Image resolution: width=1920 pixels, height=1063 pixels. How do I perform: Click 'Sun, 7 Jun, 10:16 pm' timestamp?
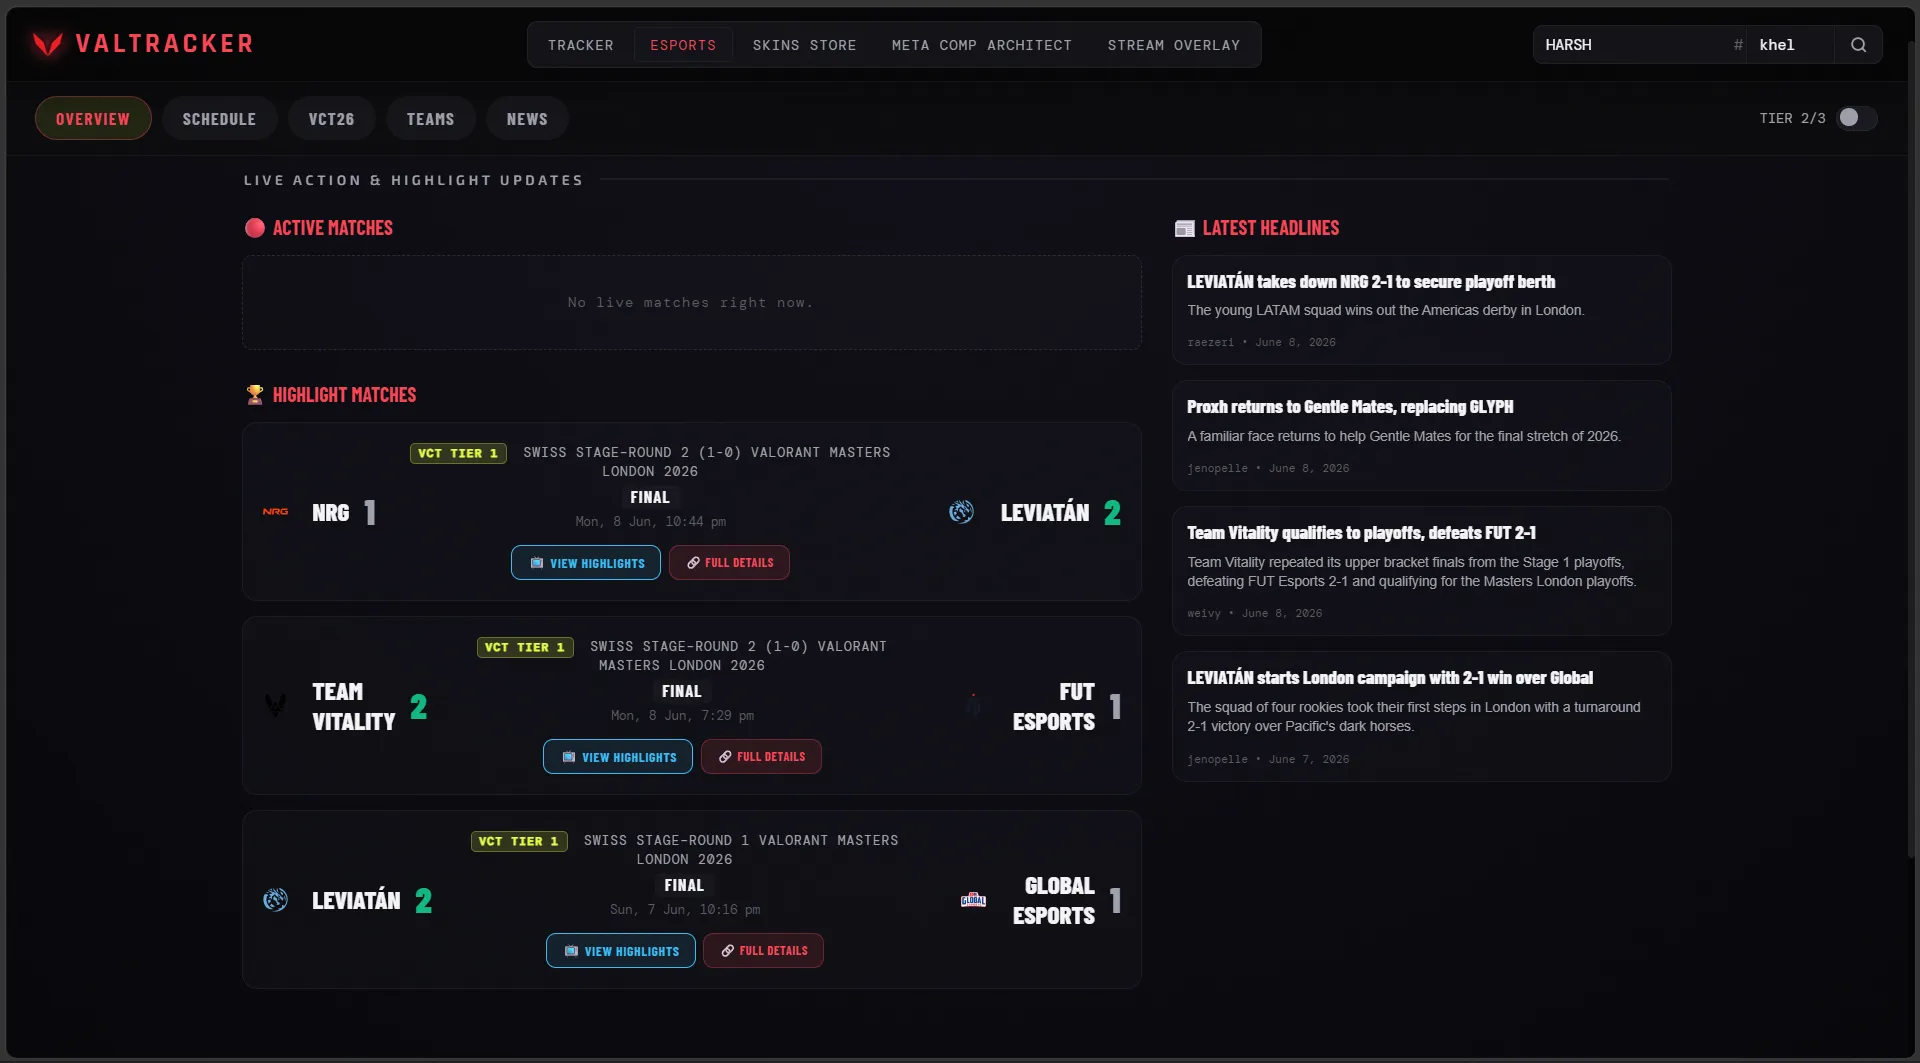point(685,909)
